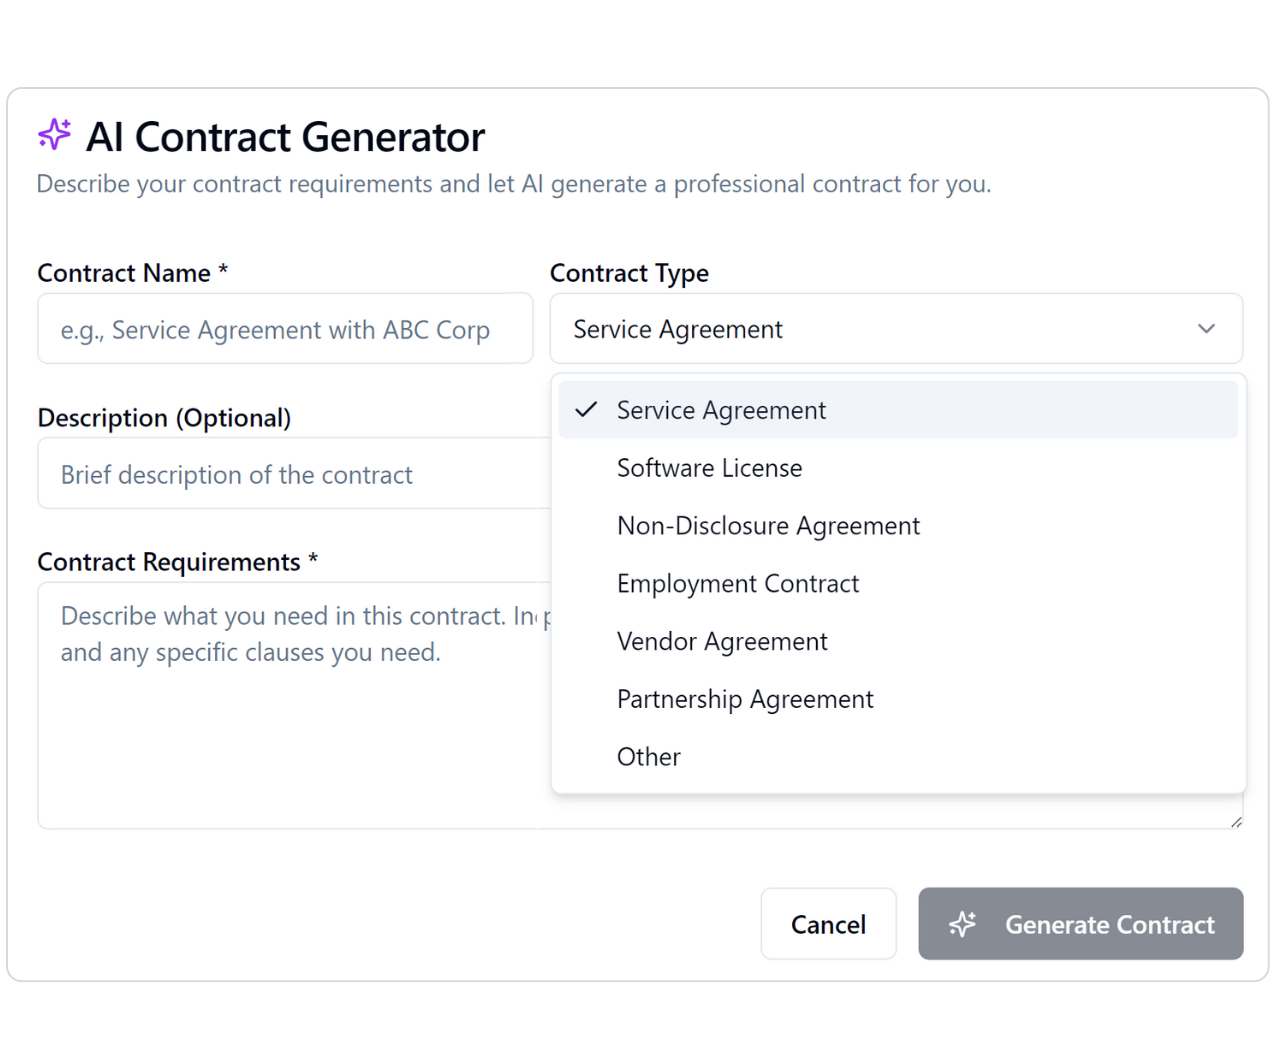Click the sparkle icon inside Generate Contract button
This screenshot has height=1044, width=1280.
[x=962, y=924]
